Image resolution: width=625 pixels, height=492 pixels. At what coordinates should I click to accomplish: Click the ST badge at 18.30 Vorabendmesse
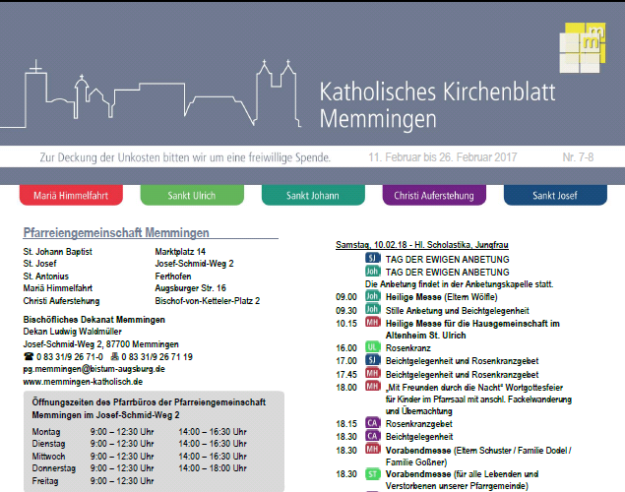pos(372,474)
